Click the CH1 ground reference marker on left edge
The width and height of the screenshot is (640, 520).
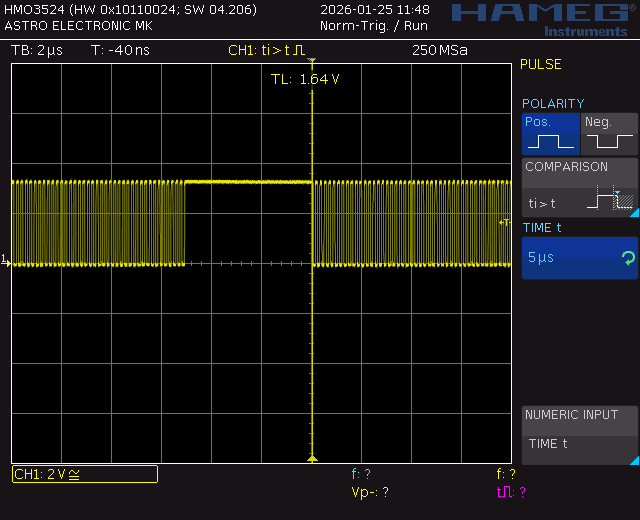click(6, 261)
